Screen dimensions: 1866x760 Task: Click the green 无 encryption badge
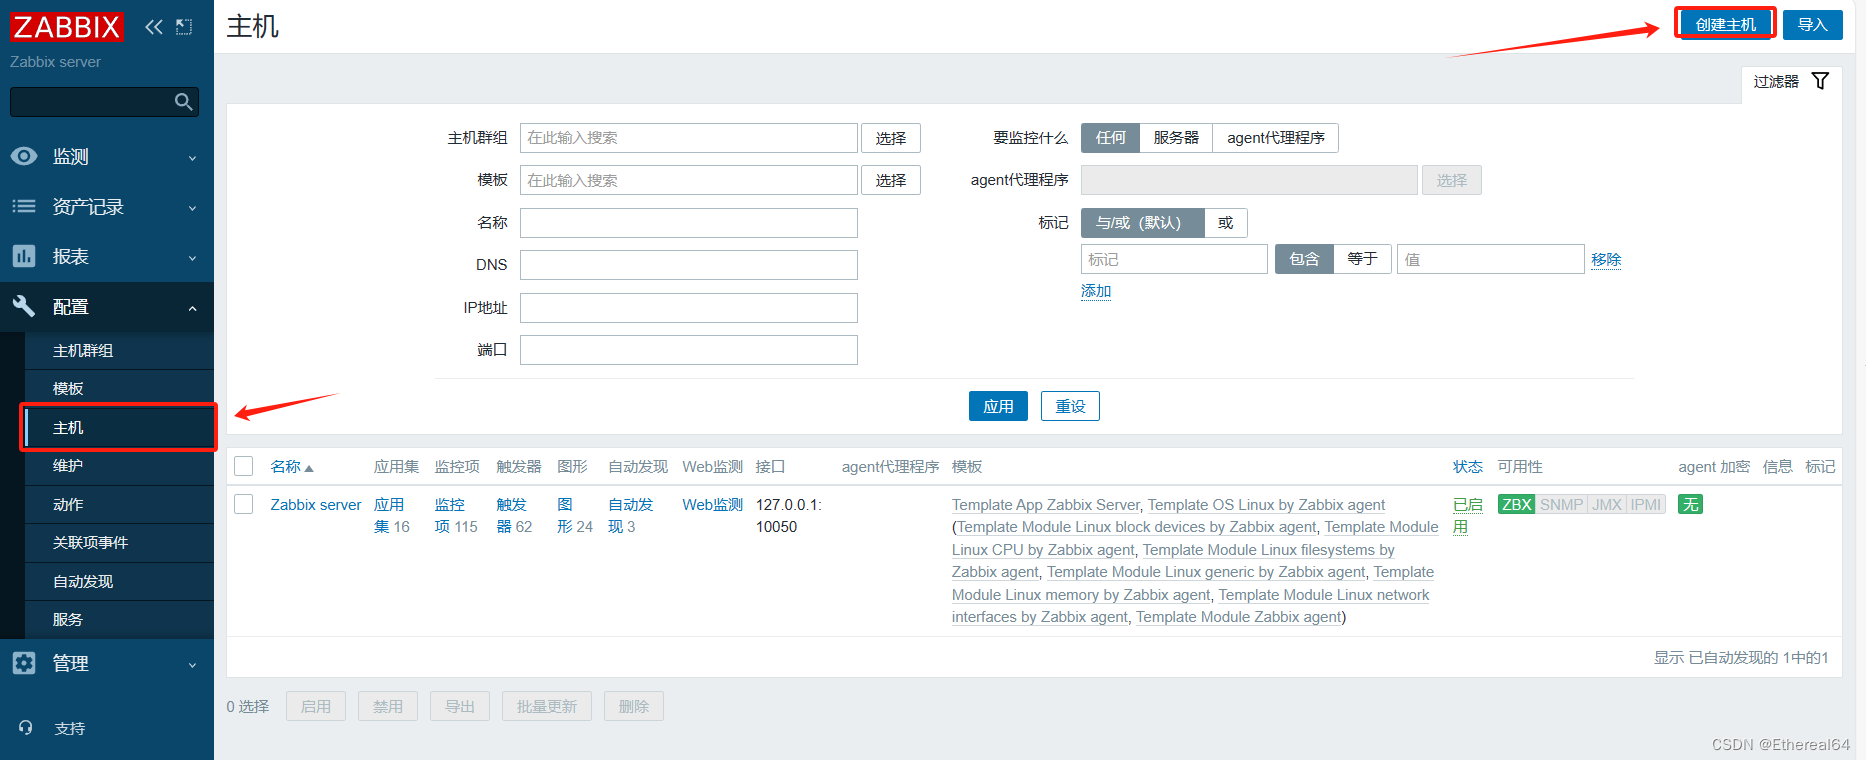(1690, 504)
